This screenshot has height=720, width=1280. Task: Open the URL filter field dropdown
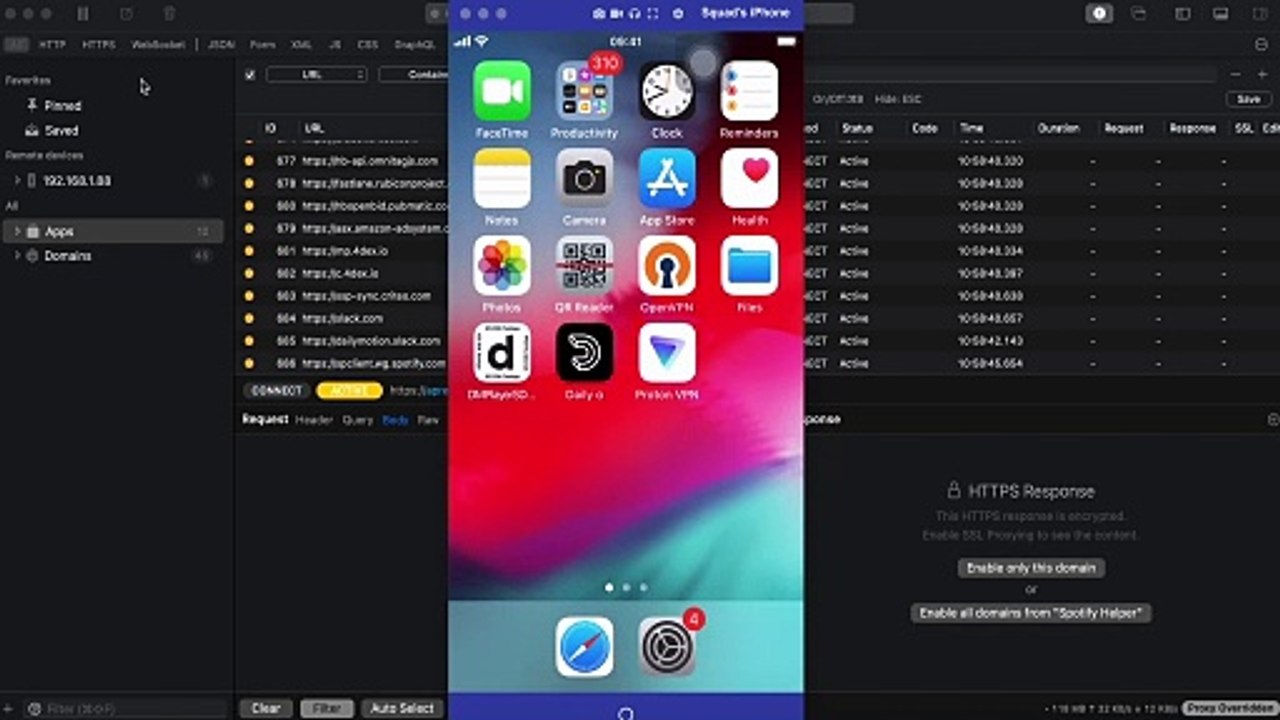pos(317,75)
